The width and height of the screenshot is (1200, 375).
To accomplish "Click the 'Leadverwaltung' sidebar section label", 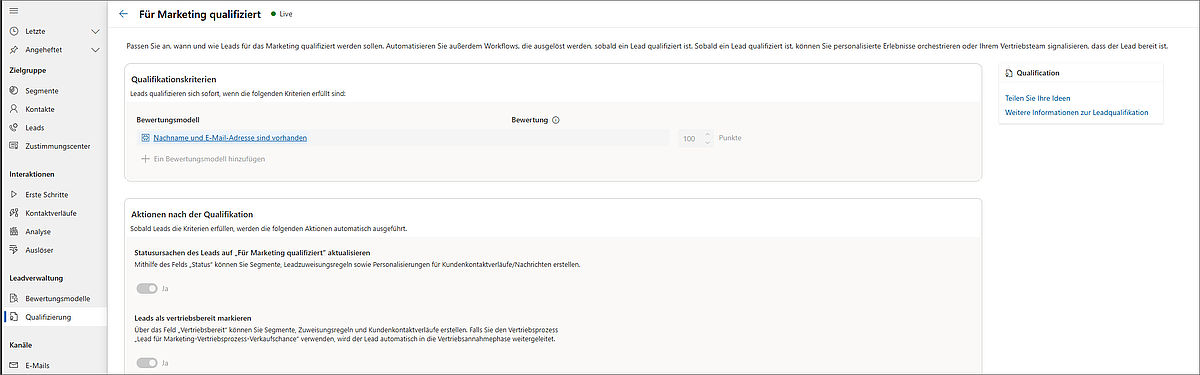I will 36,278.
